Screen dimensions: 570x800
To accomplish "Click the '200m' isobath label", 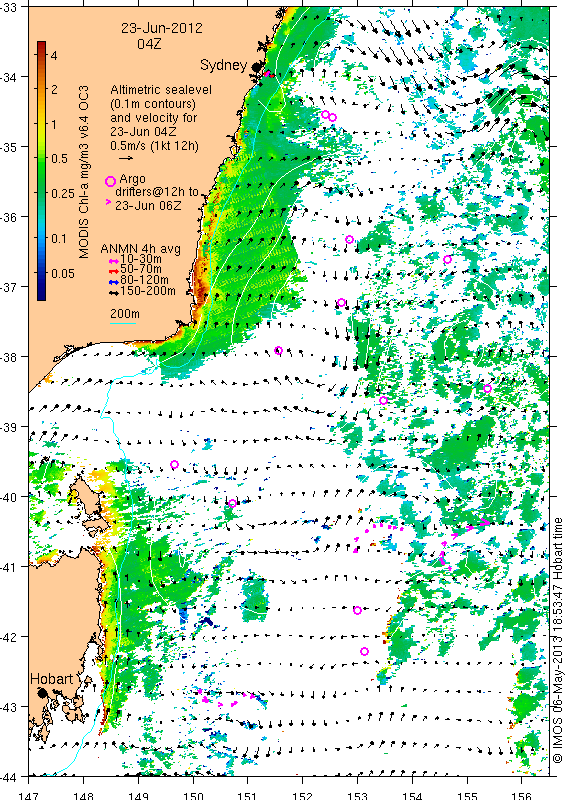I will [x=125, y=314].
